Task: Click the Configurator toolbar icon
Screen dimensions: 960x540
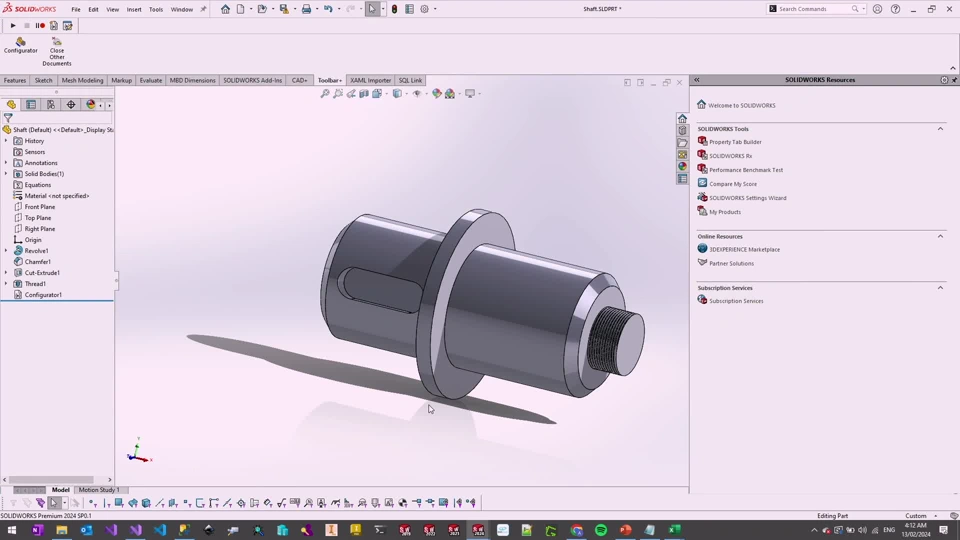Action: click(20, 42)
